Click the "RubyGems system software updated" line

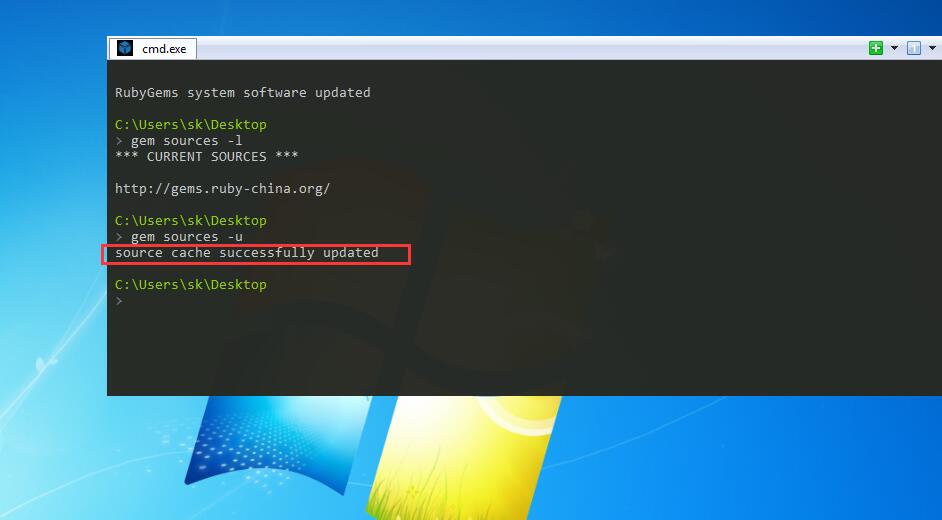tap(243, 93)
